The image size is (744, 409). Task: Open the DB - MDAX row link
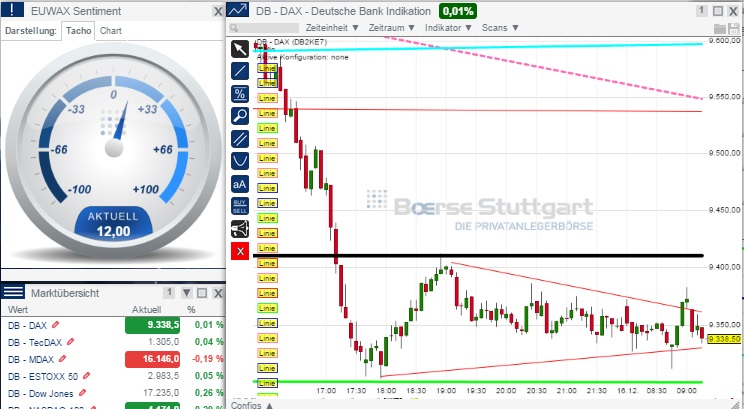coord(31,359)
